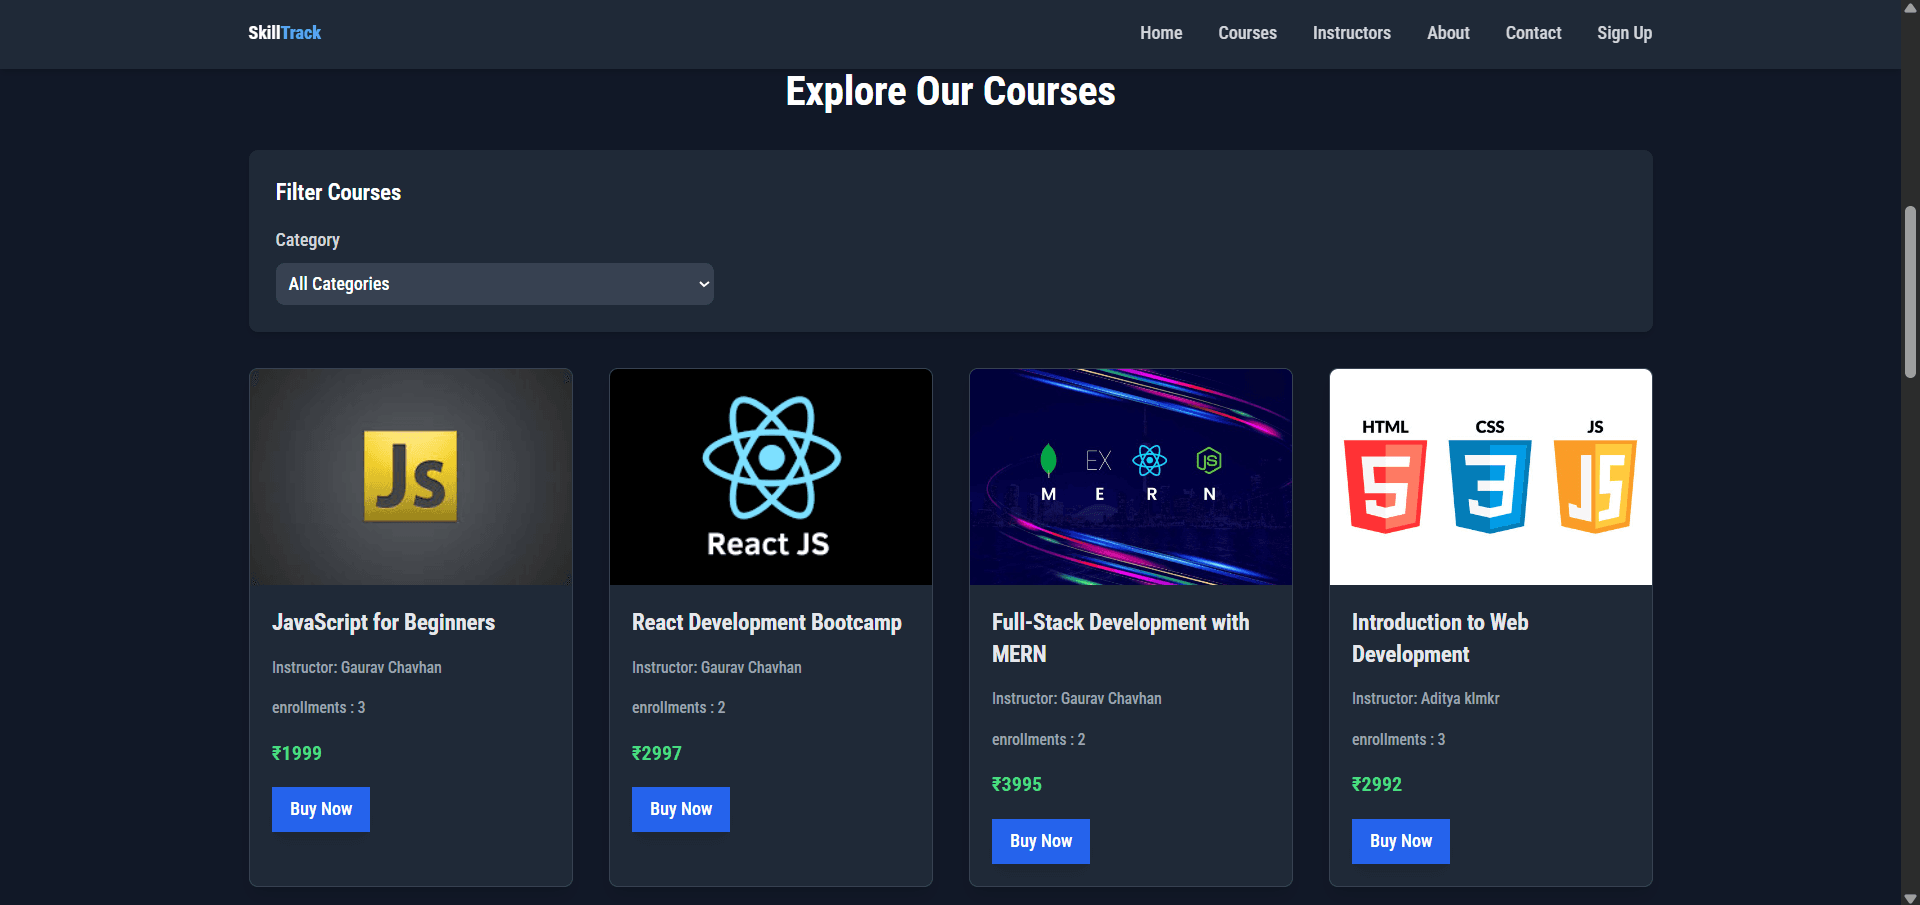Click the Category label
The image size is (1920, 905).
(x=307, y=240)
